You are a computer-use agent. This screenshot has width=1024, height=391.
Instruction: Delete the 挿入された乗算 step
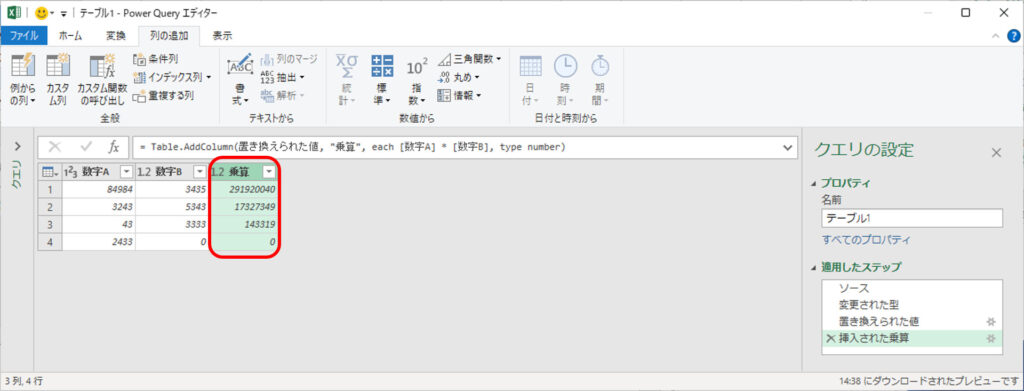831,338
